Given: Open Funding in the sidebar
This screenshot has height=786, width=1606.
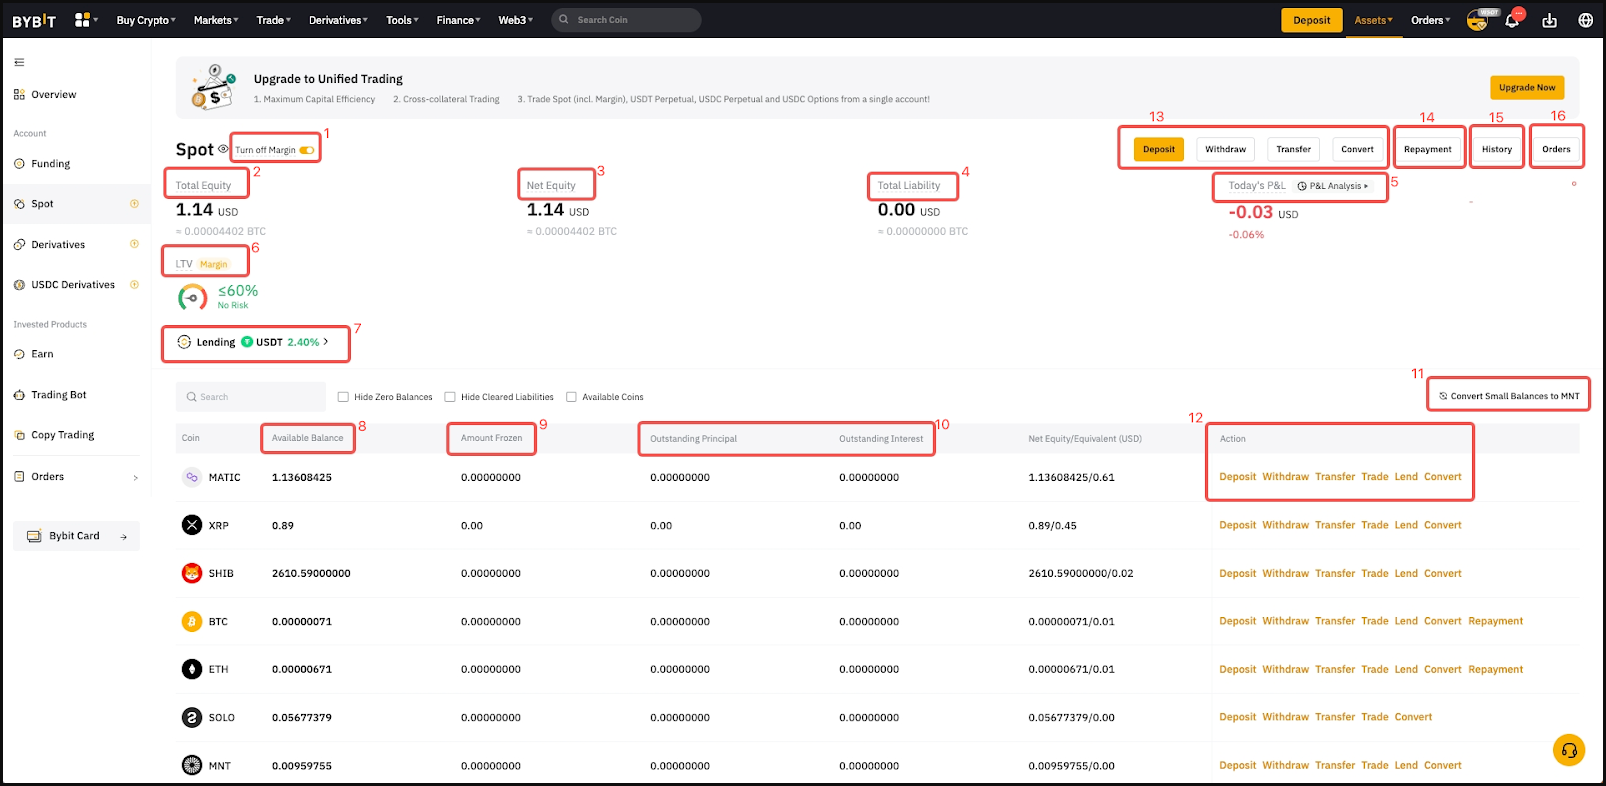Looking at the screenshot, I should (50, 164).
